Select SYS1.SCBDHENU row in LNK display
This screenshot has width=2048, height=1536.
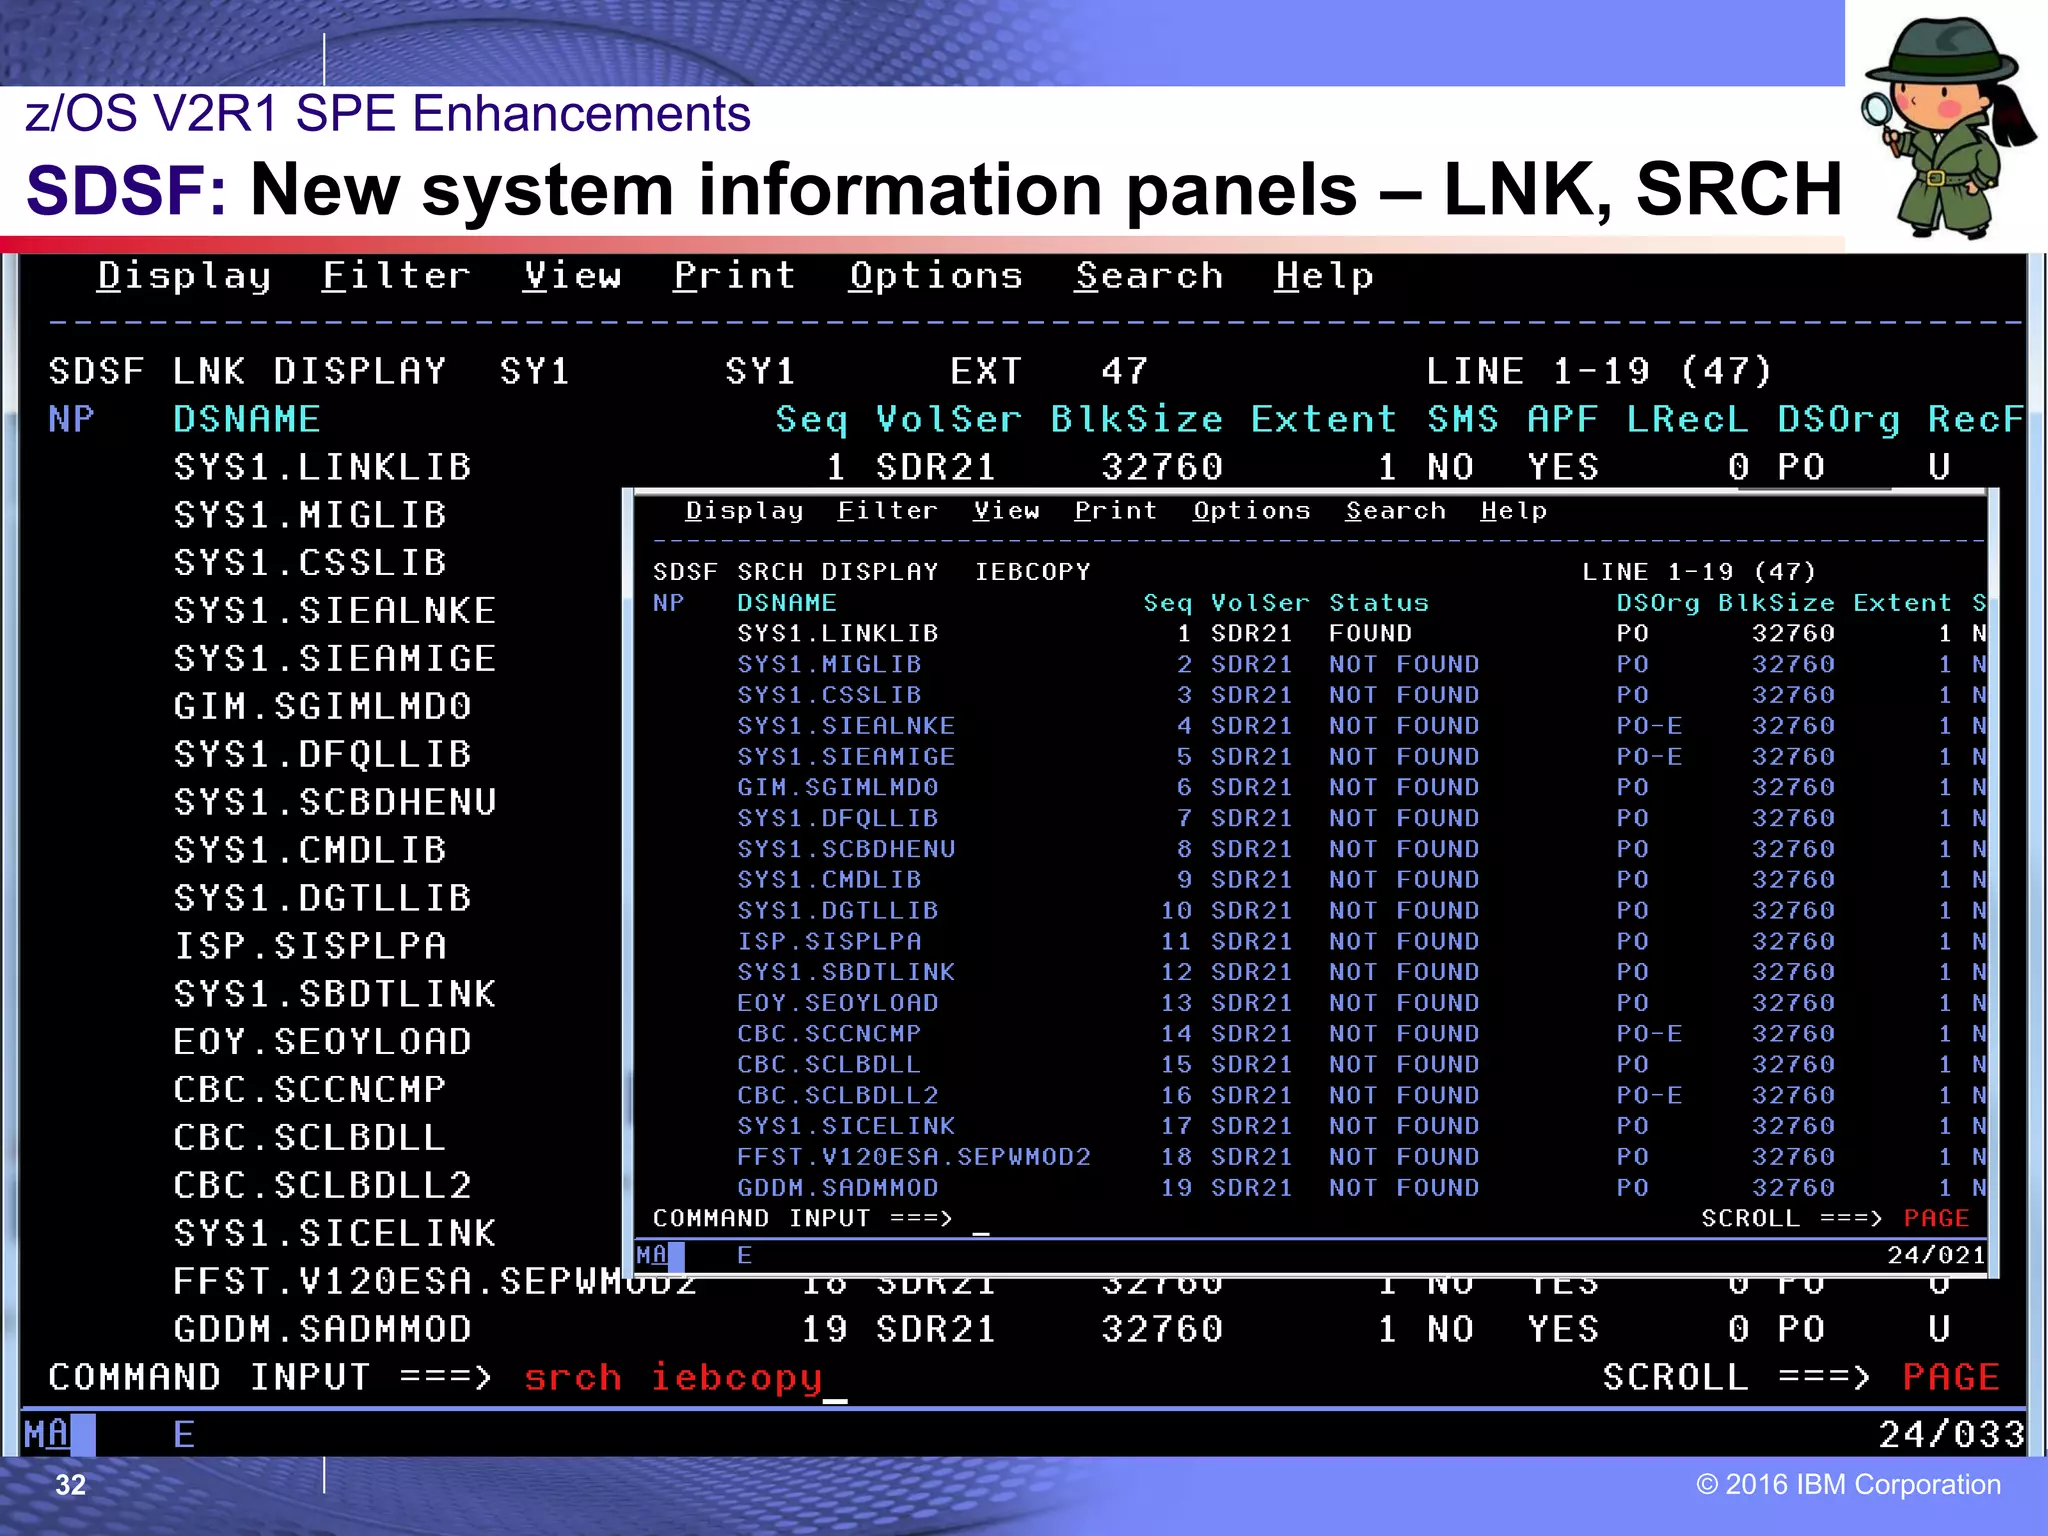[x=335, y=802]
